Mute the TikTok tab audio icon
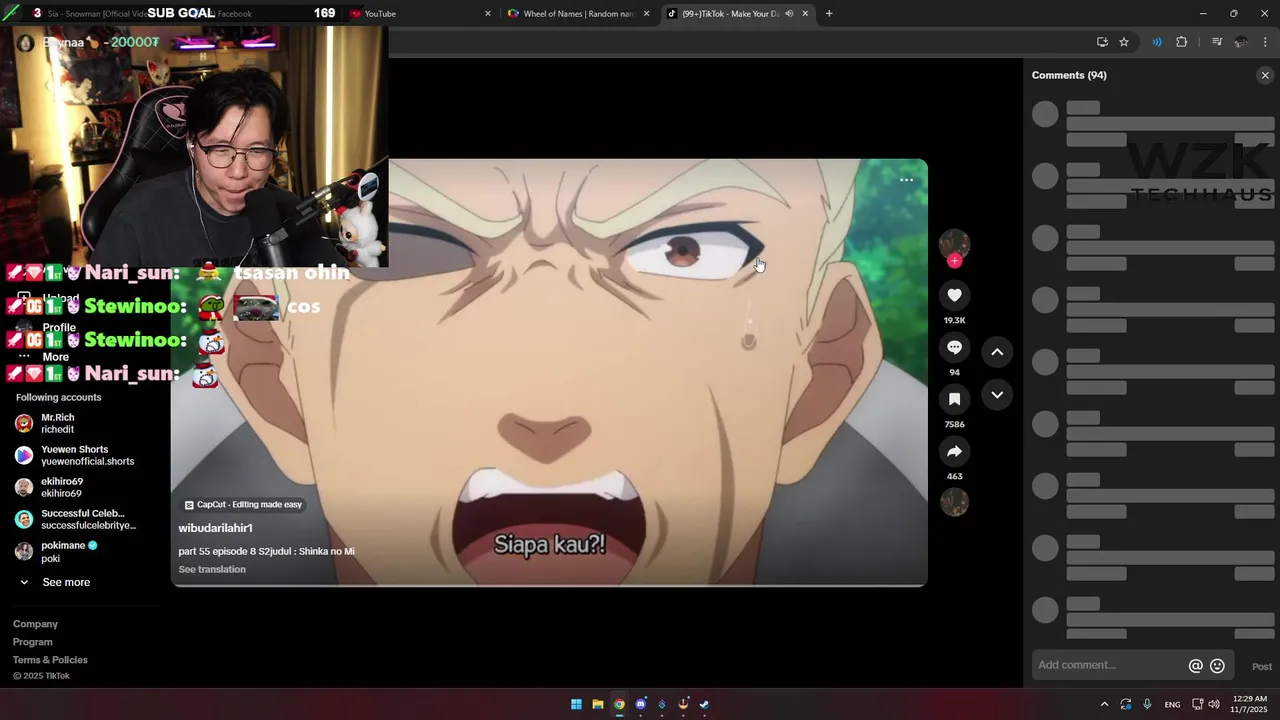The image size is (1280, 720). click(789, 14)
